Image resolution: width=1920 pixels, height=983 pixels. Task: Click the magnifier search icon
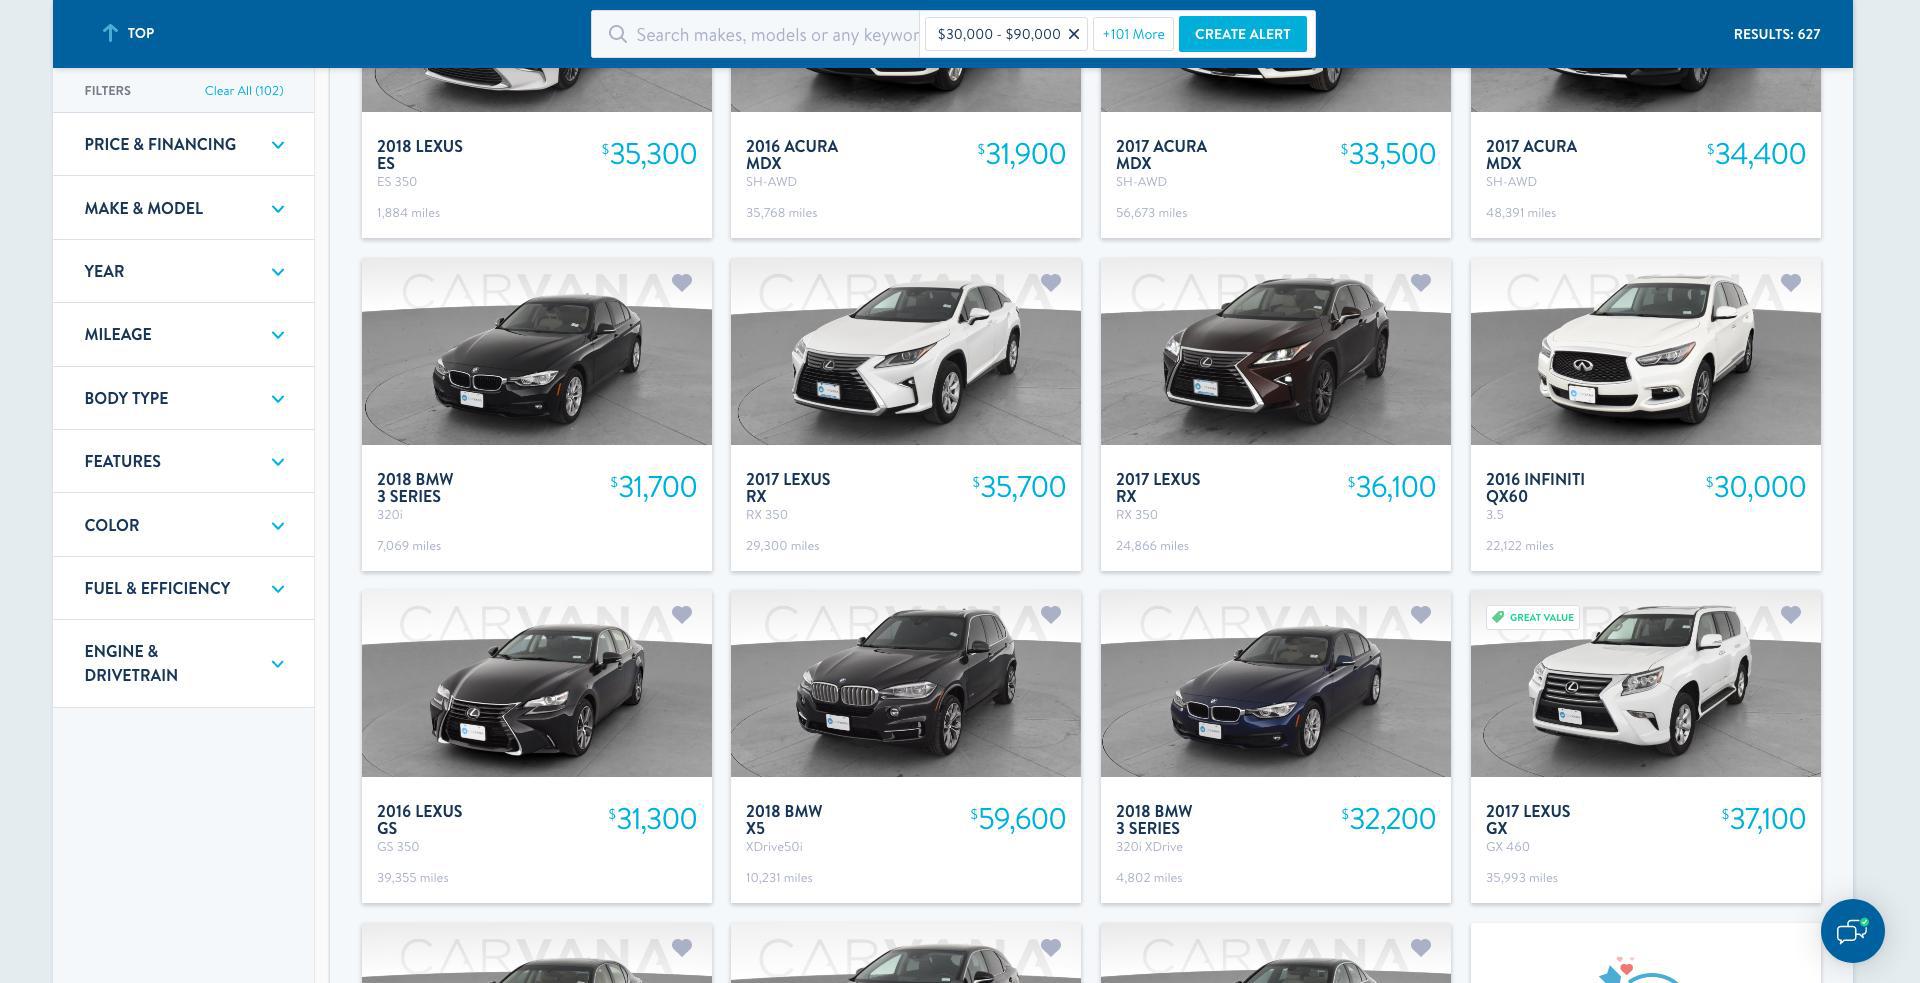618,35
